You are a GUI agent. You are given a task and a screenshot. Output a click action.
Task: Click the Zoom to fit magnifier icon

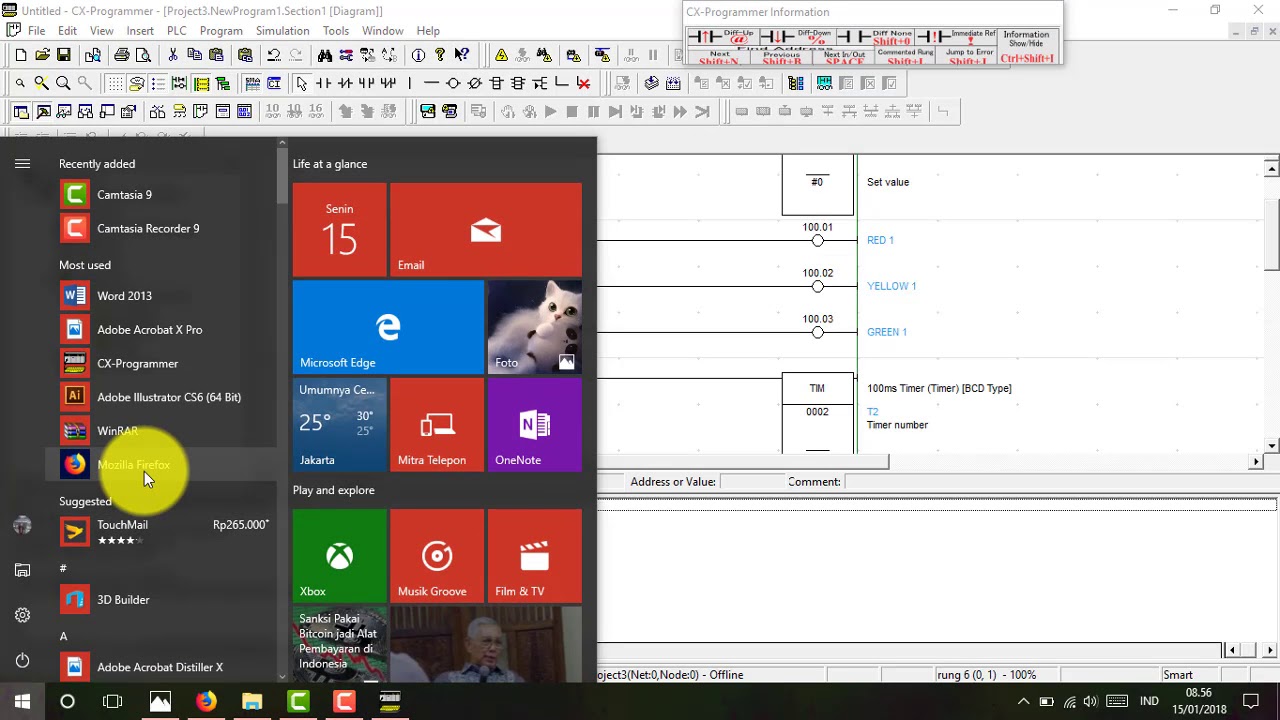point(41,84)
